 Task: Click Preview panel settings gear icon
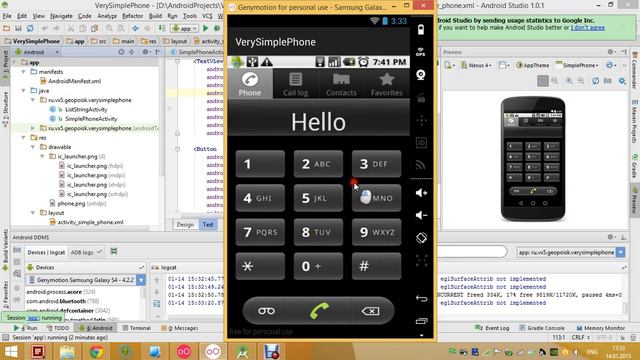[x=610, y=52]
